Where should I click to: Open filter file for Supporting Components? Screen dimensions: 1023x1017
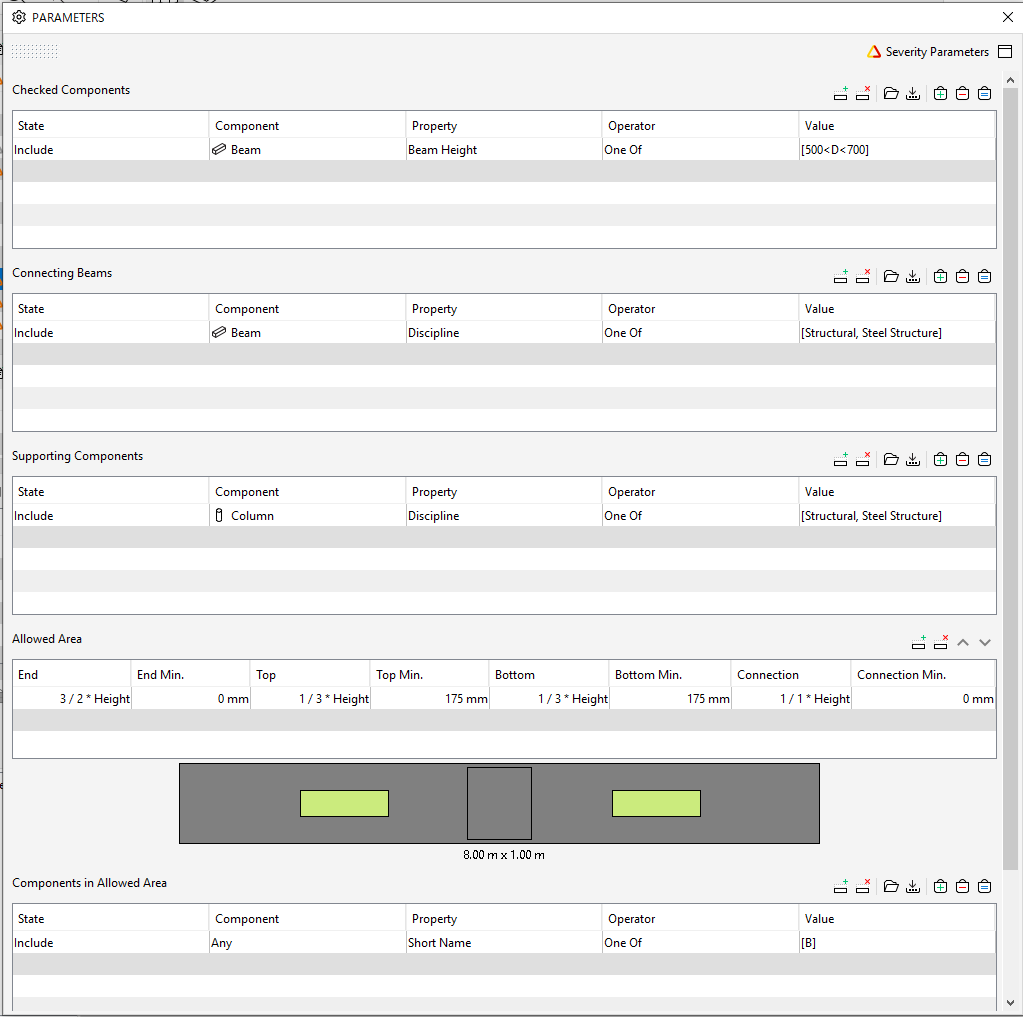(891, 459)
